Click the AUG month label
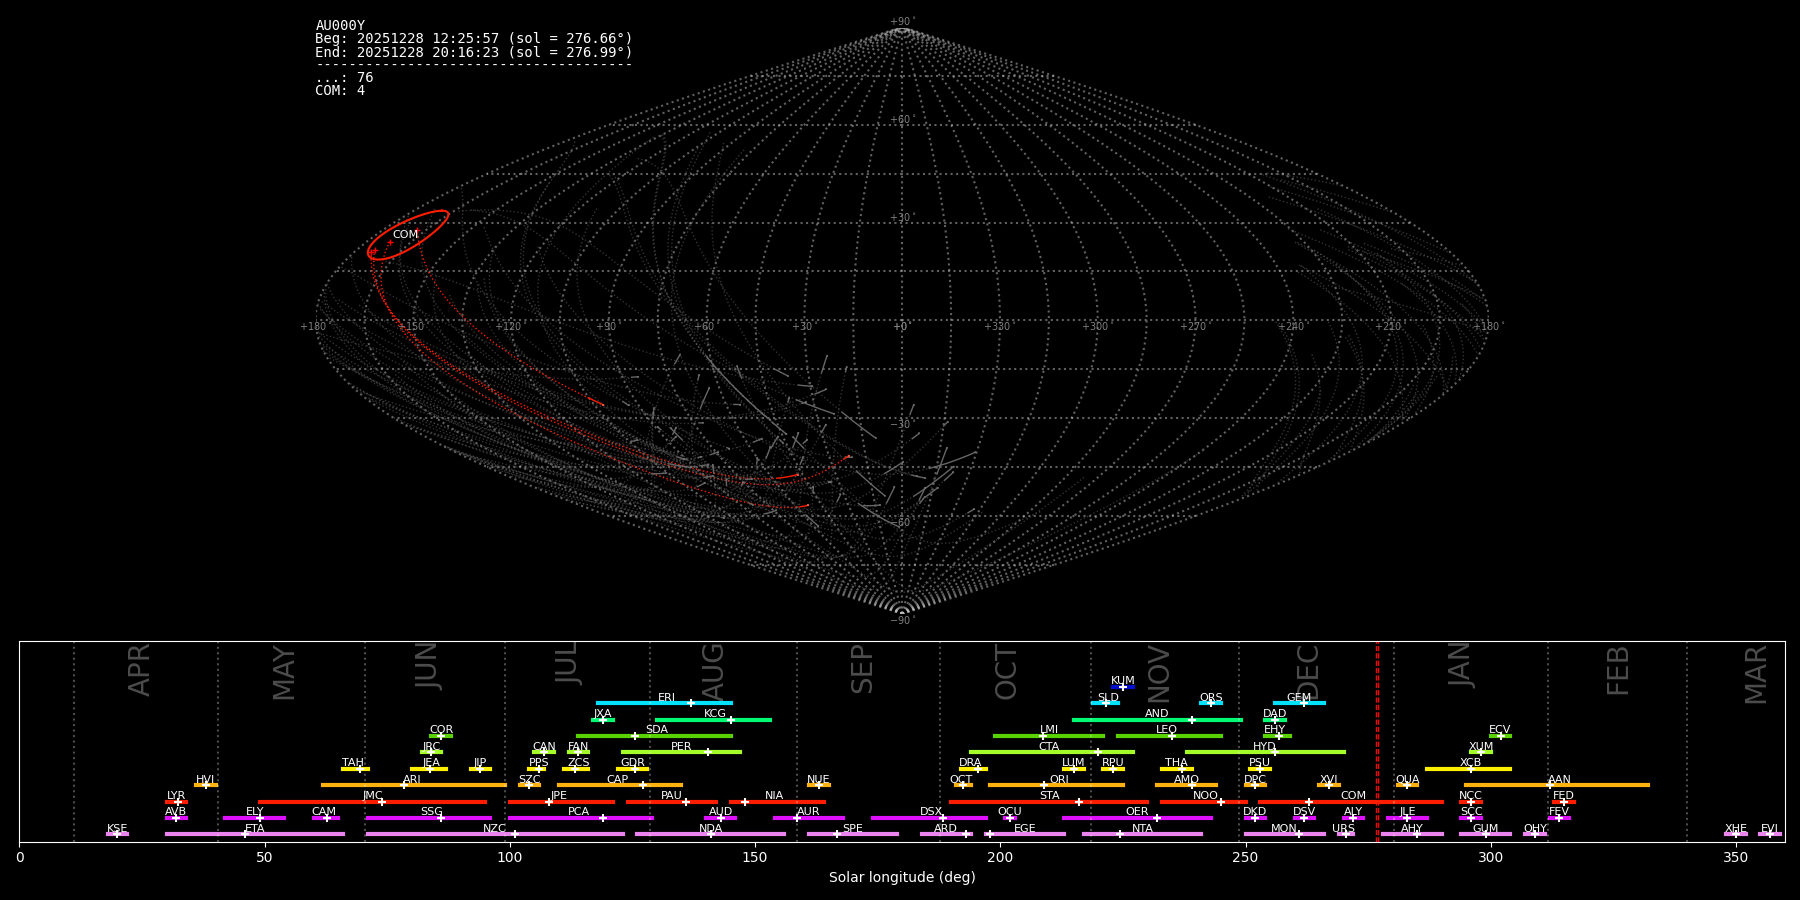The width and height of the screenshot is (1800, 900). tap(713, 673)
